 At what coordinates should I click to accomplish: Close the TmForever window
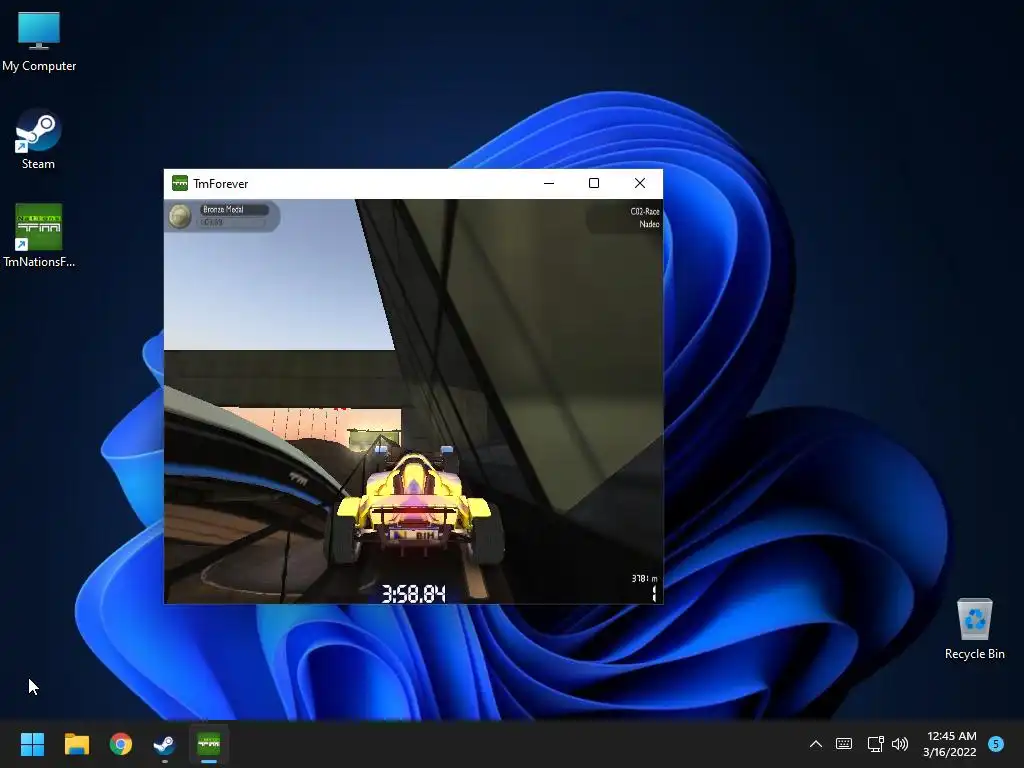(640, 184)
